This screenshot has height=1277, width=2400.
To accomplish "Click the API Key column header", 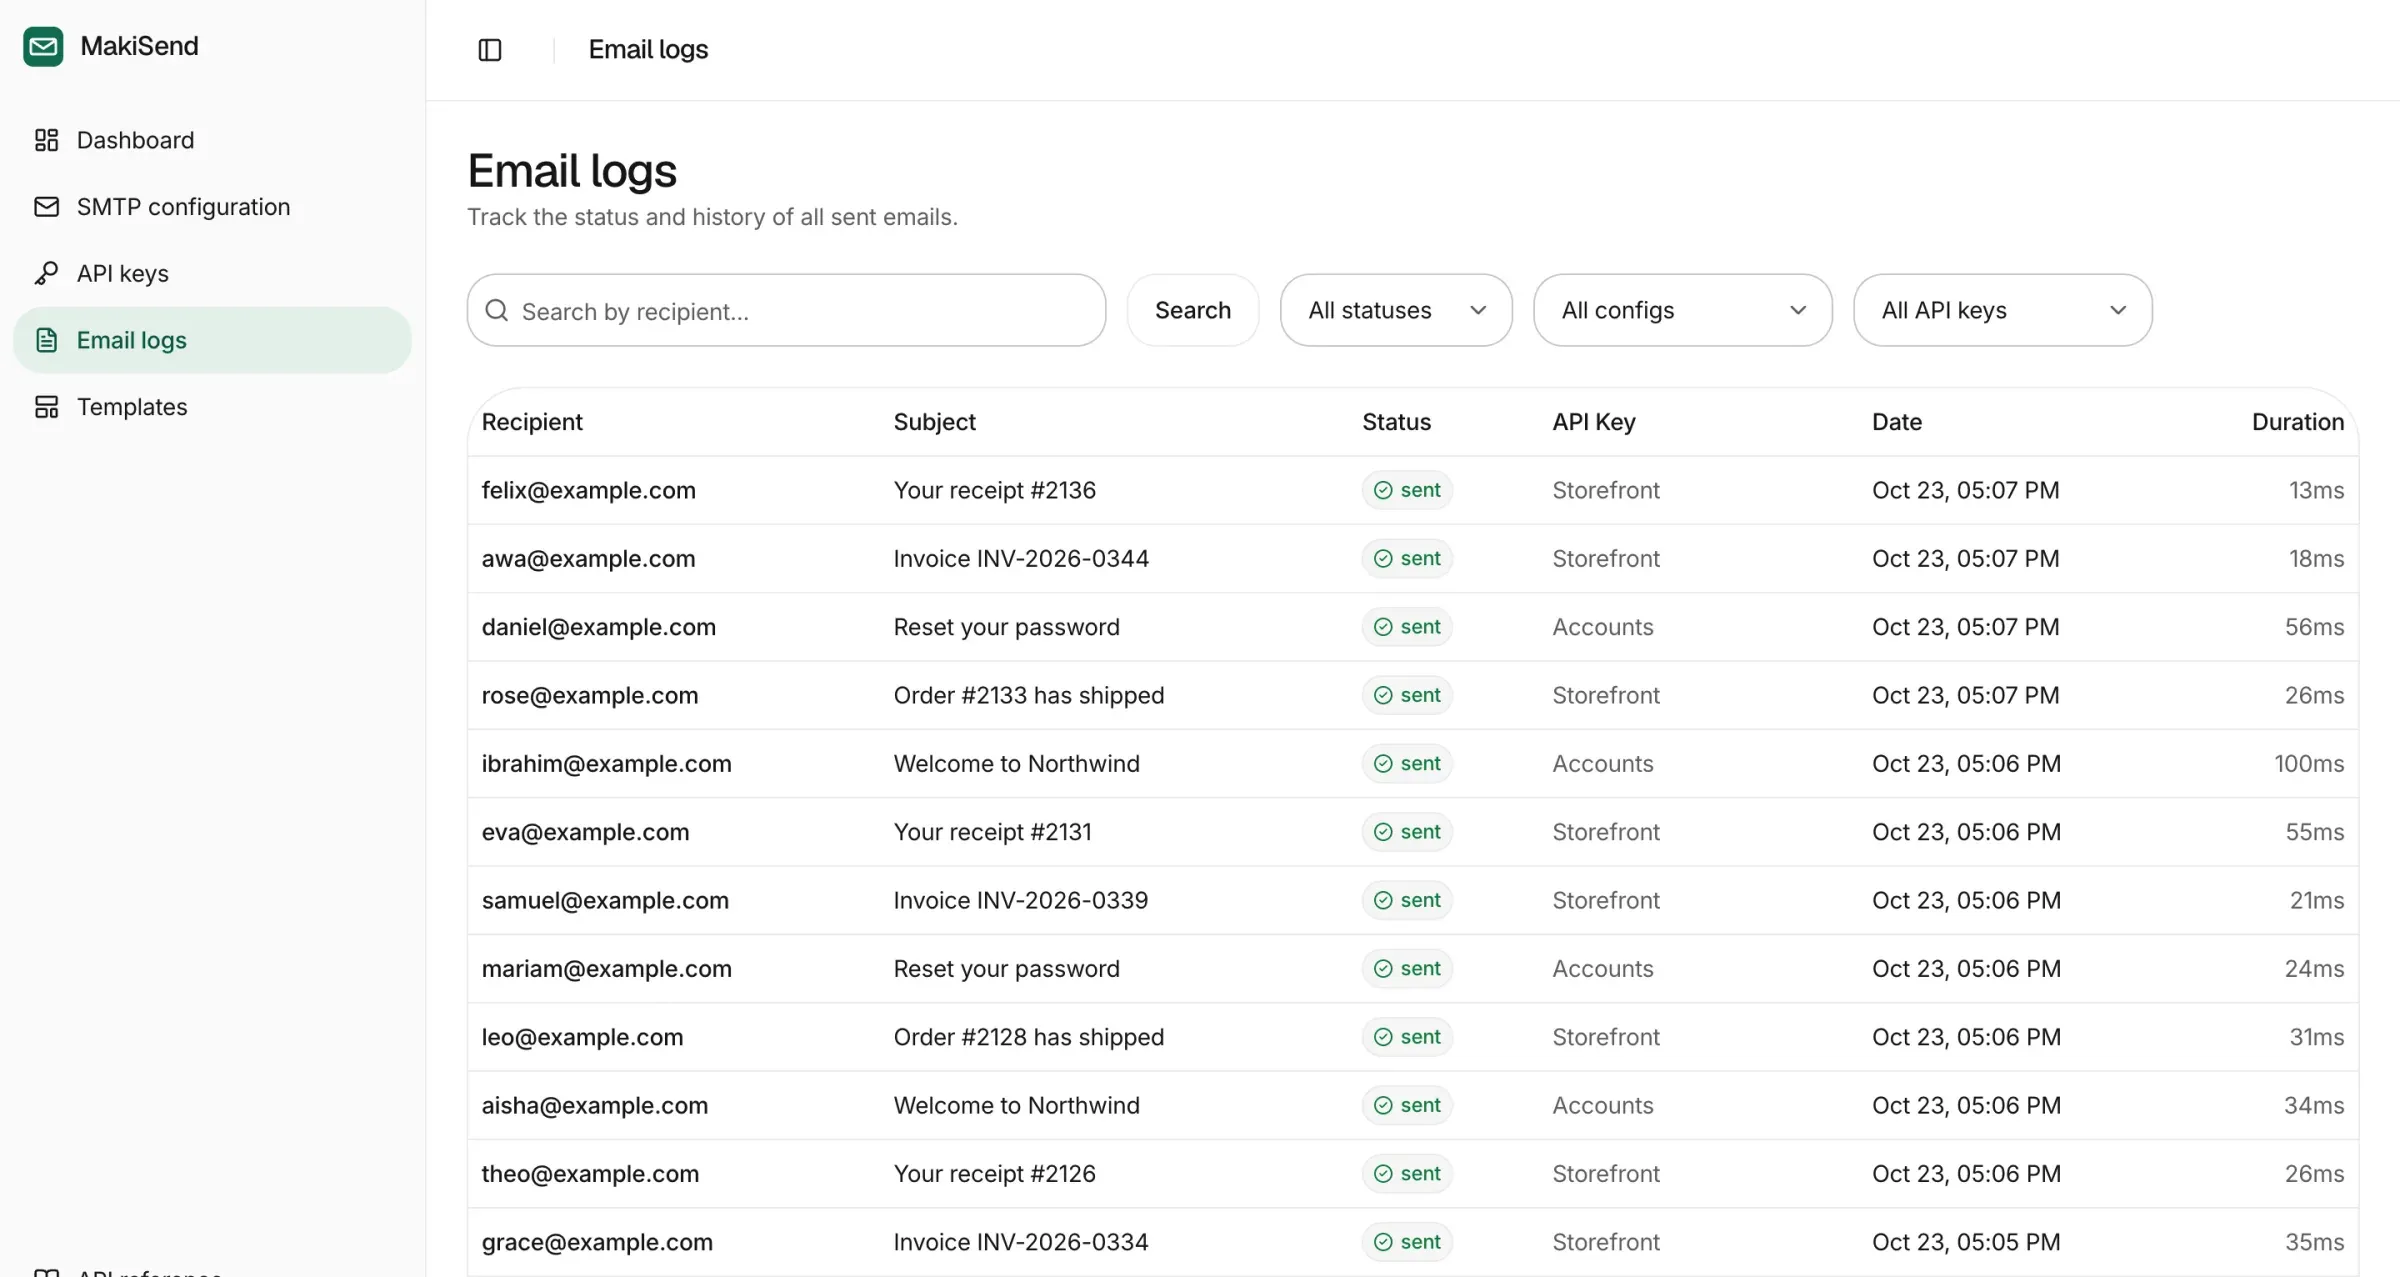I will [1594, 422].
